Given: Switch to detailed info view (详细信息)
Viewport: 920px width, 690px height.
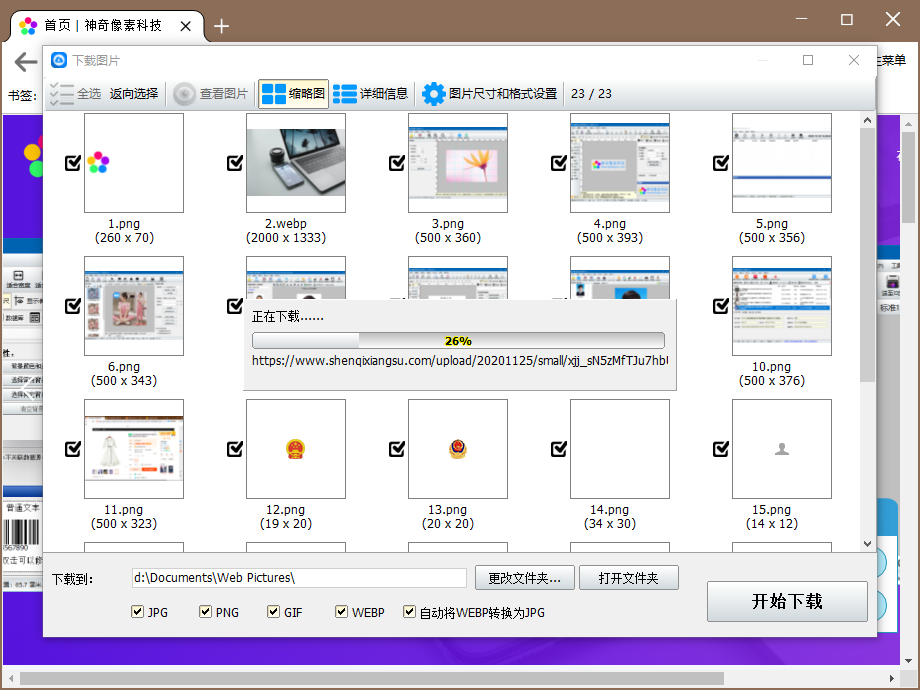Looking at the screenshot, I should (x=345, y=94).
